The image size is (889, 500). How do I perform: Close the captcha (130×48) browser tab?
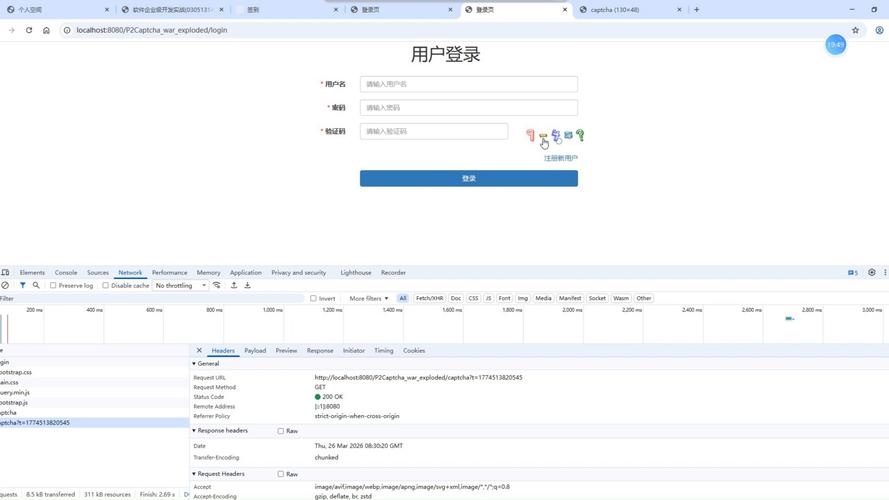click(x=679, y=10)
